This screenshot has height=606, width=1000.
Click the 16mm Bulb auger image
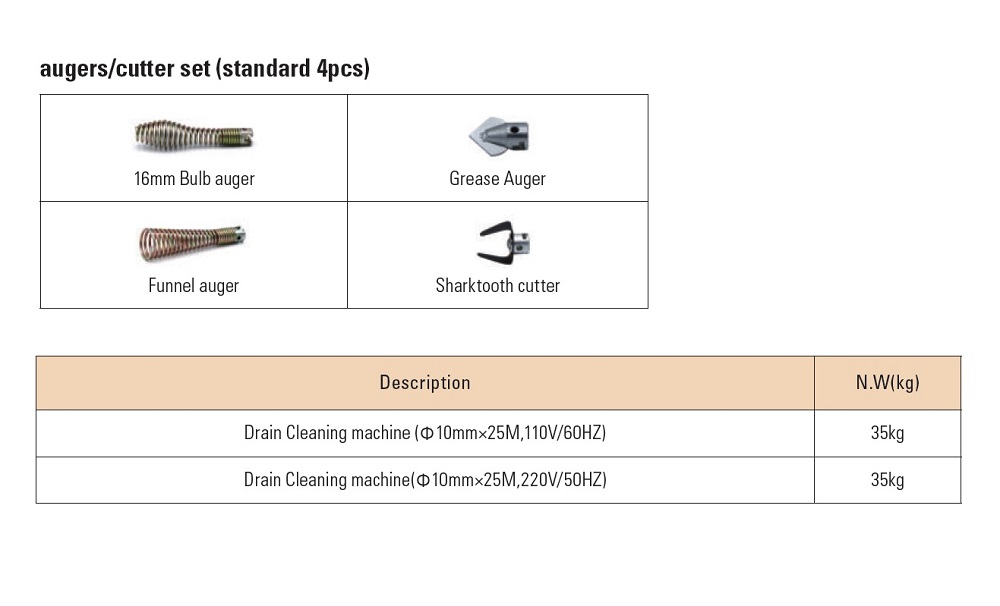[x=194, y=135]
